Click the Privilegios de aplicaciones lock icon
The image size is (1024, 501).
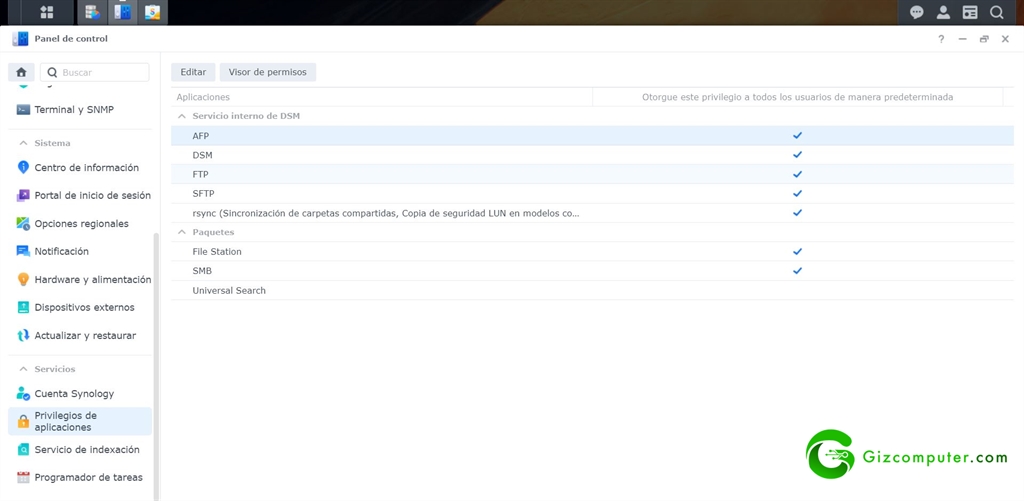24,421
